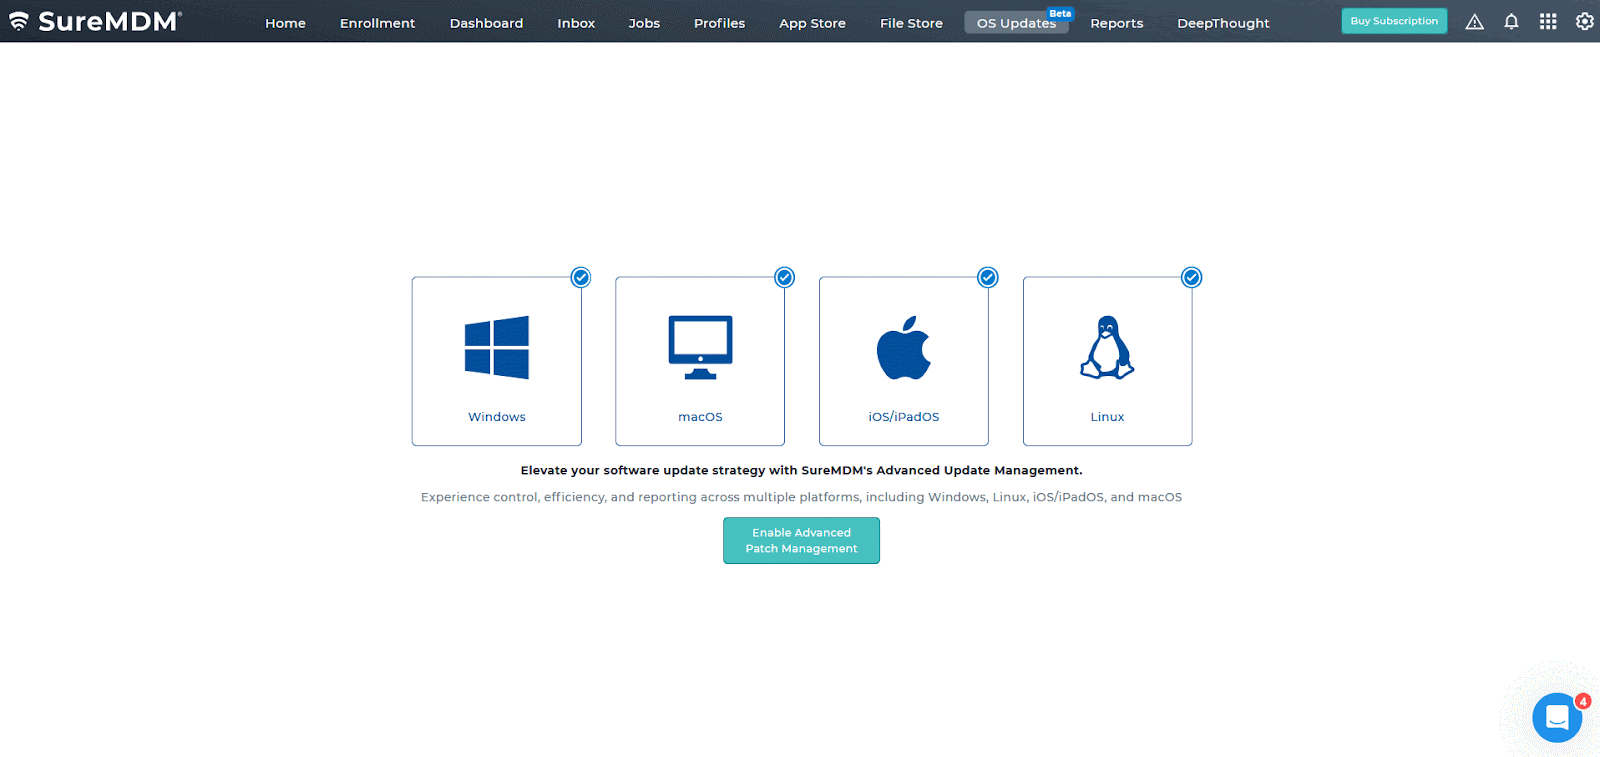Uncheck the Linux platform checkmark
The height and width of the screenshot is (757, 1600).
pos(1192,277)
